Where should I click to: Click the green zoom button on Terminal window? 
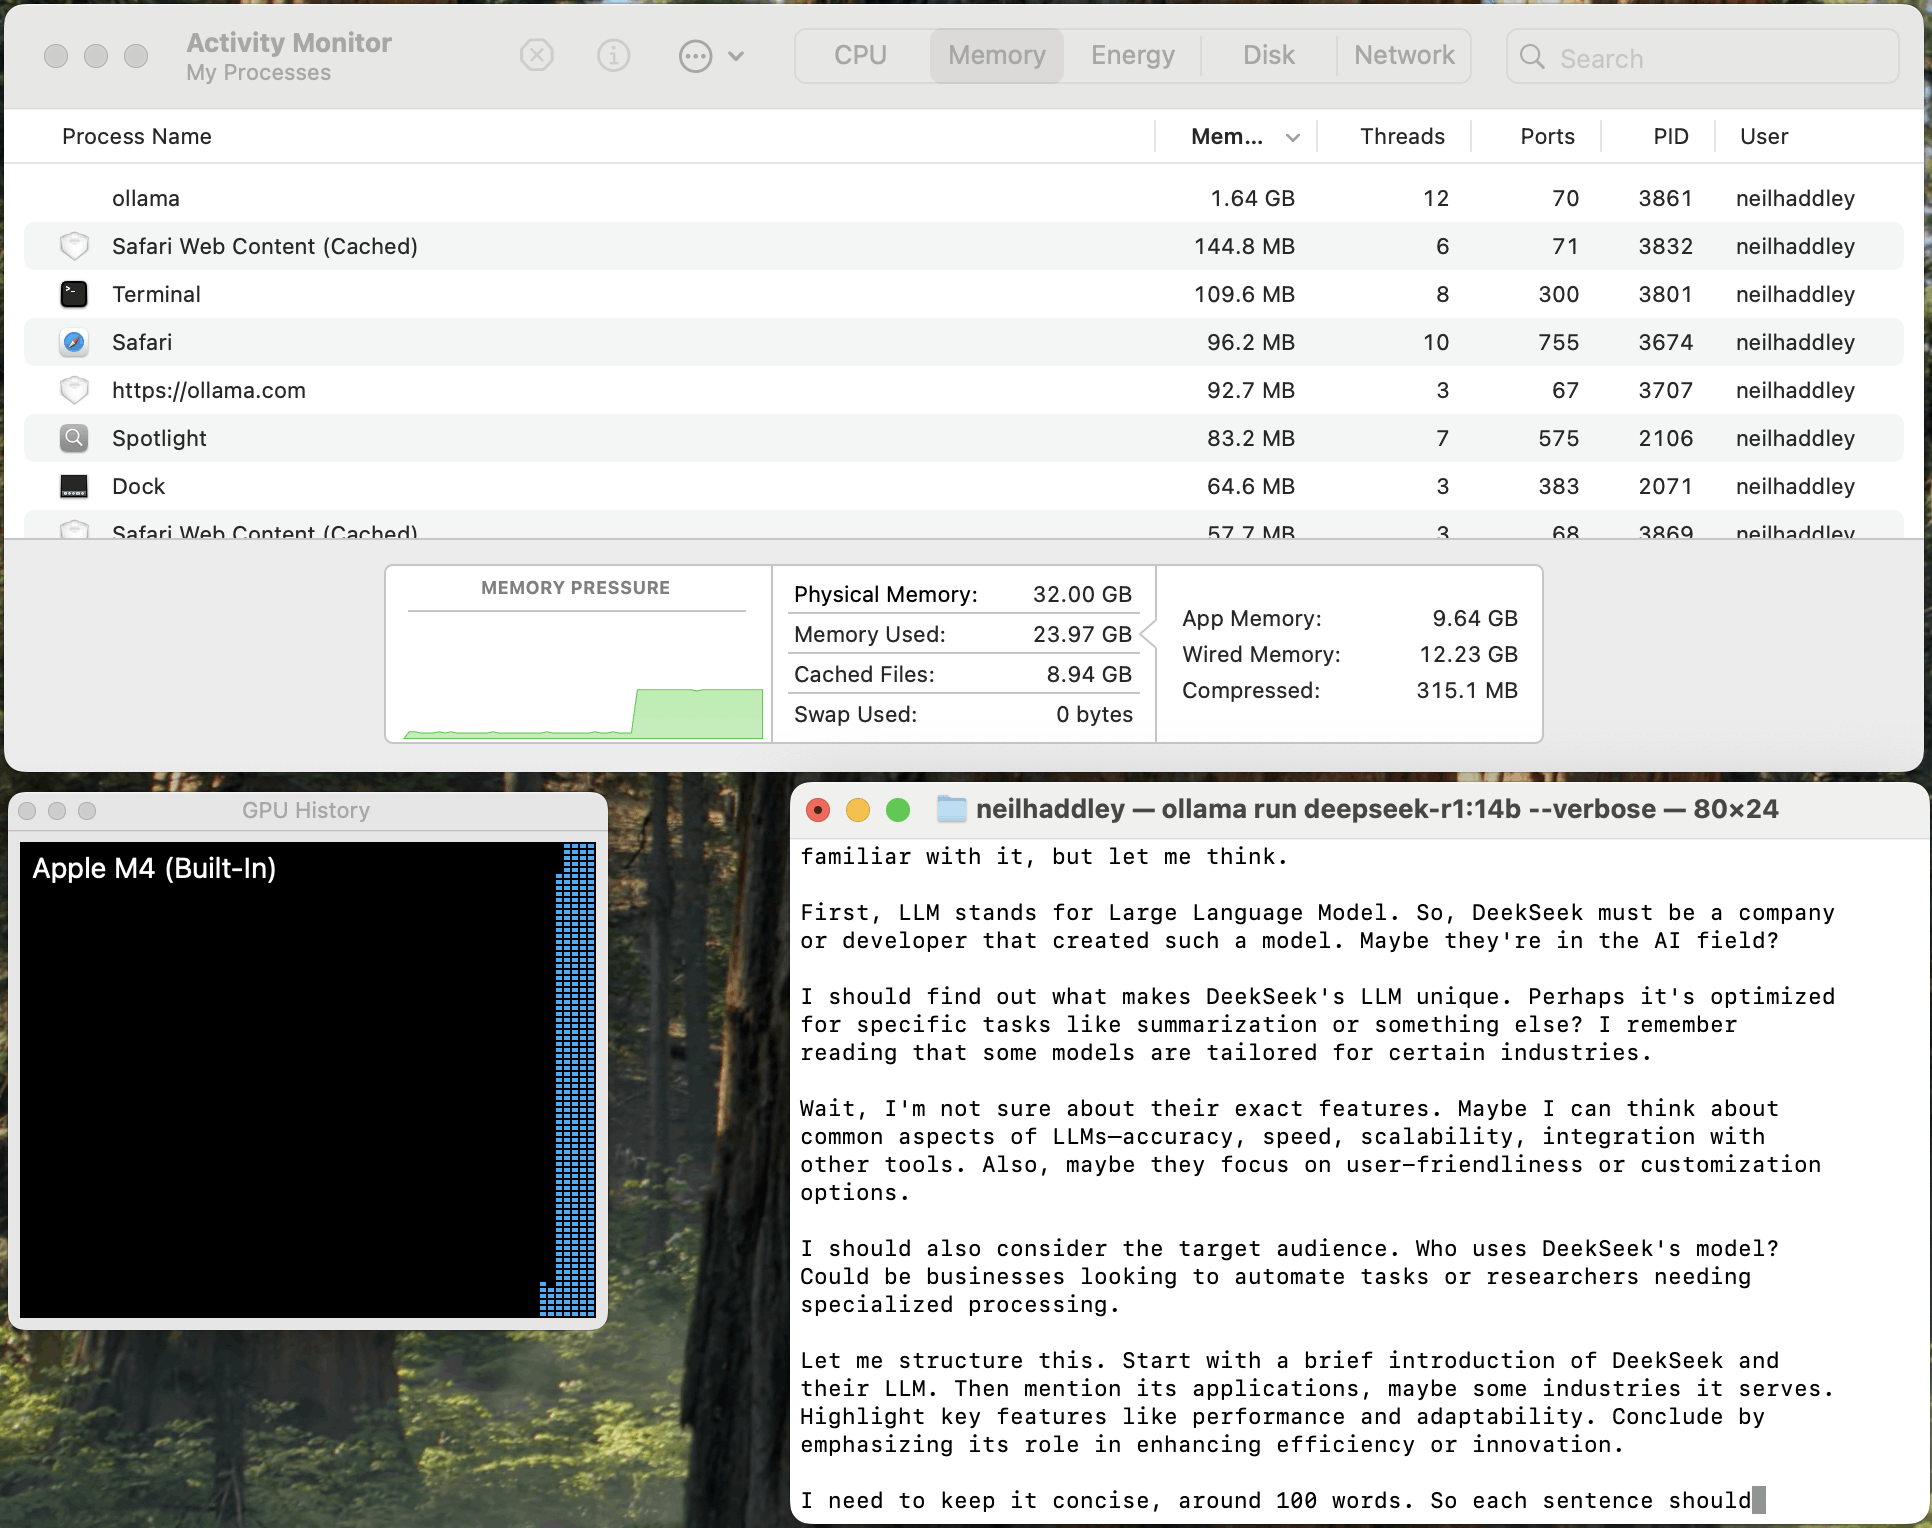coord(898,810)
